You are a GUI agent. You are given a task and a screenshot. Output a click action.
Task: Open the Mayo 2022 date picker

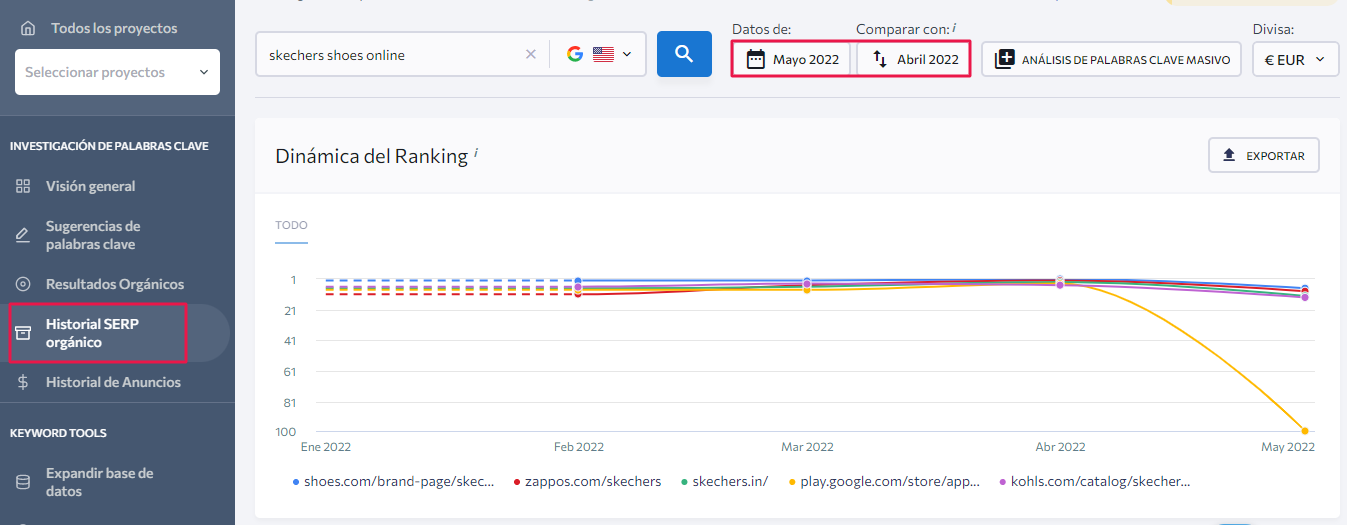[x=792, y=59]
